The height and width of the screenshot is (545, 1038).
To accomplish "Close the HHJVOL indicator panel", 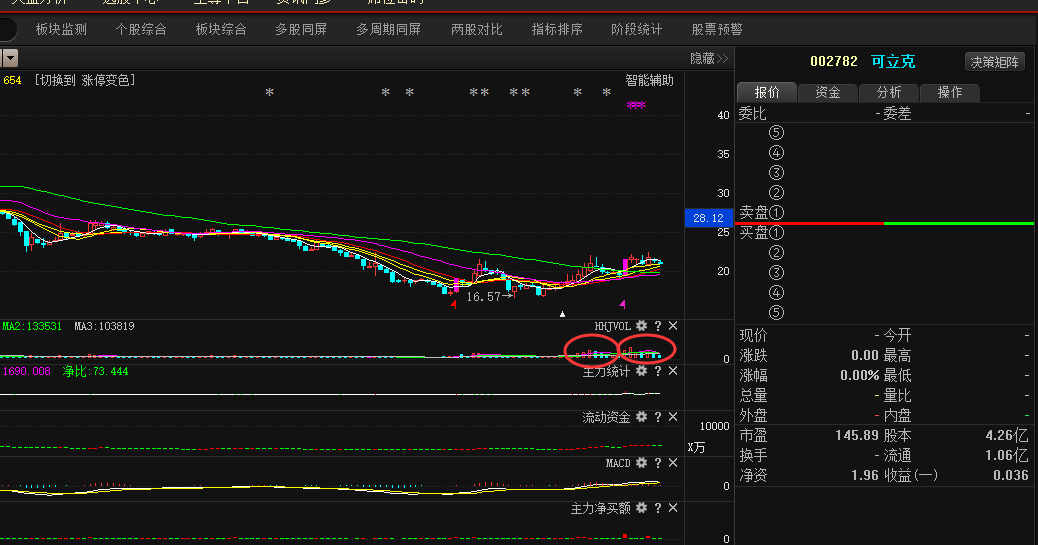I will [673, 326].
